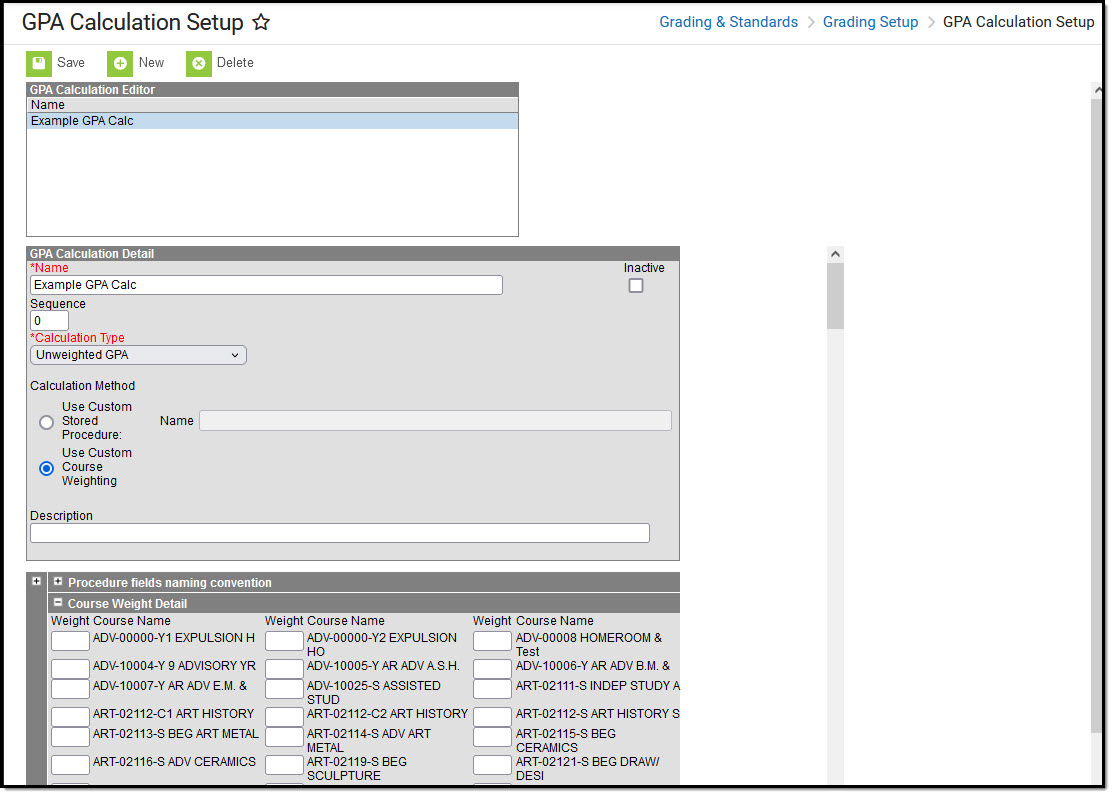Screen dimensions: 1112x795
Task: Click weight box for ADV-10006-Y AR ADV B.M.
Action: tap(492, 669)
